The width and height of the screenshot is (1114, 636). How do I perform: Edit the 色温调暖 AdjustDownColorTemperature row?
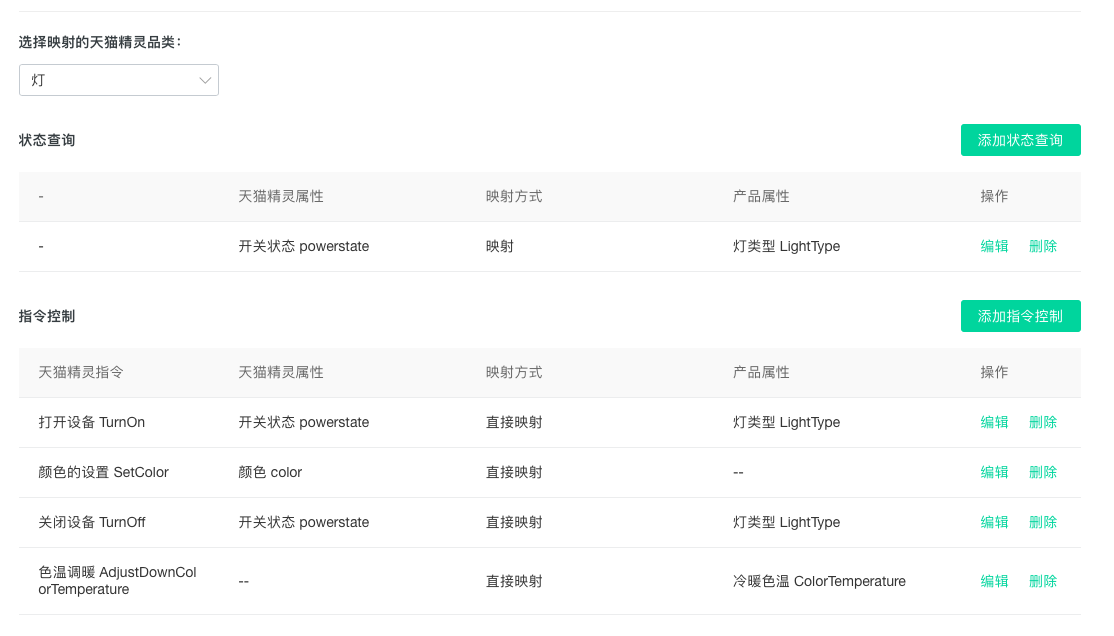point(994,581)
